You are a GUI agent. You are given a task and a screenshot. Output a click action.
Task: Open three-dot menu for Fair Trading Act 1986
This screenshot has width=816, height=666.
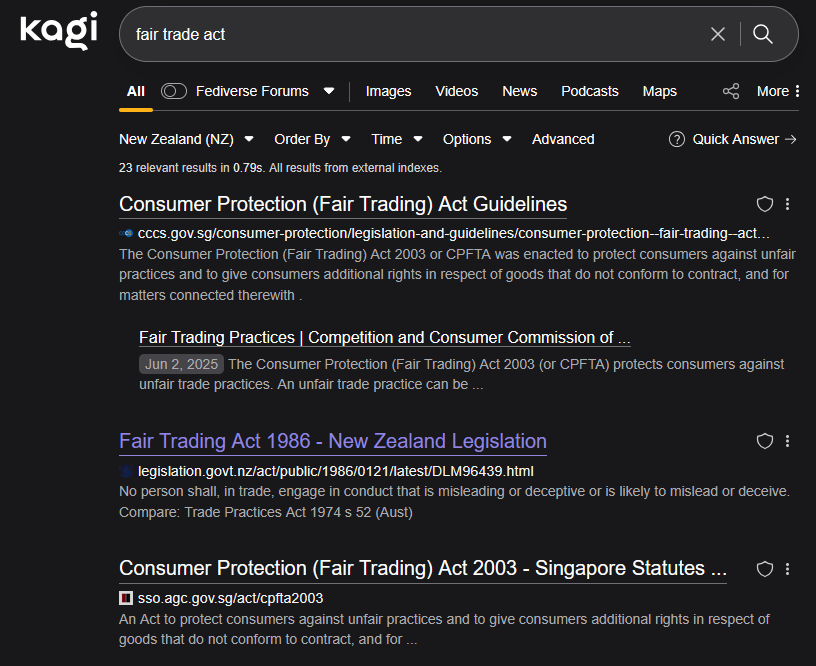788,441
